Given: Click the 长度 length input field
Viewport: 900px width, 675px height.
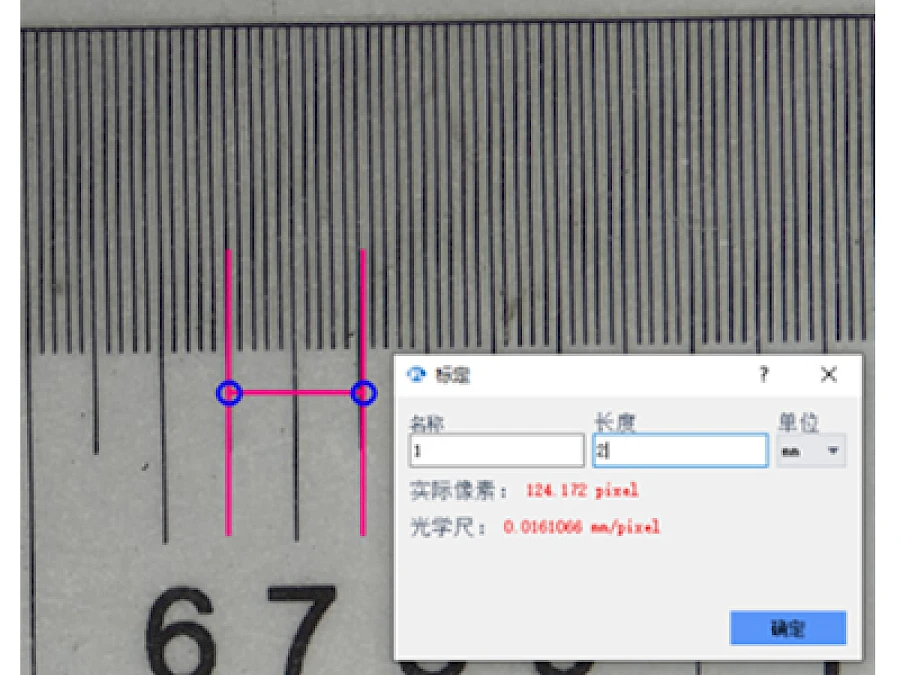Looking at the screenshot, I should (x=680, y=451).
